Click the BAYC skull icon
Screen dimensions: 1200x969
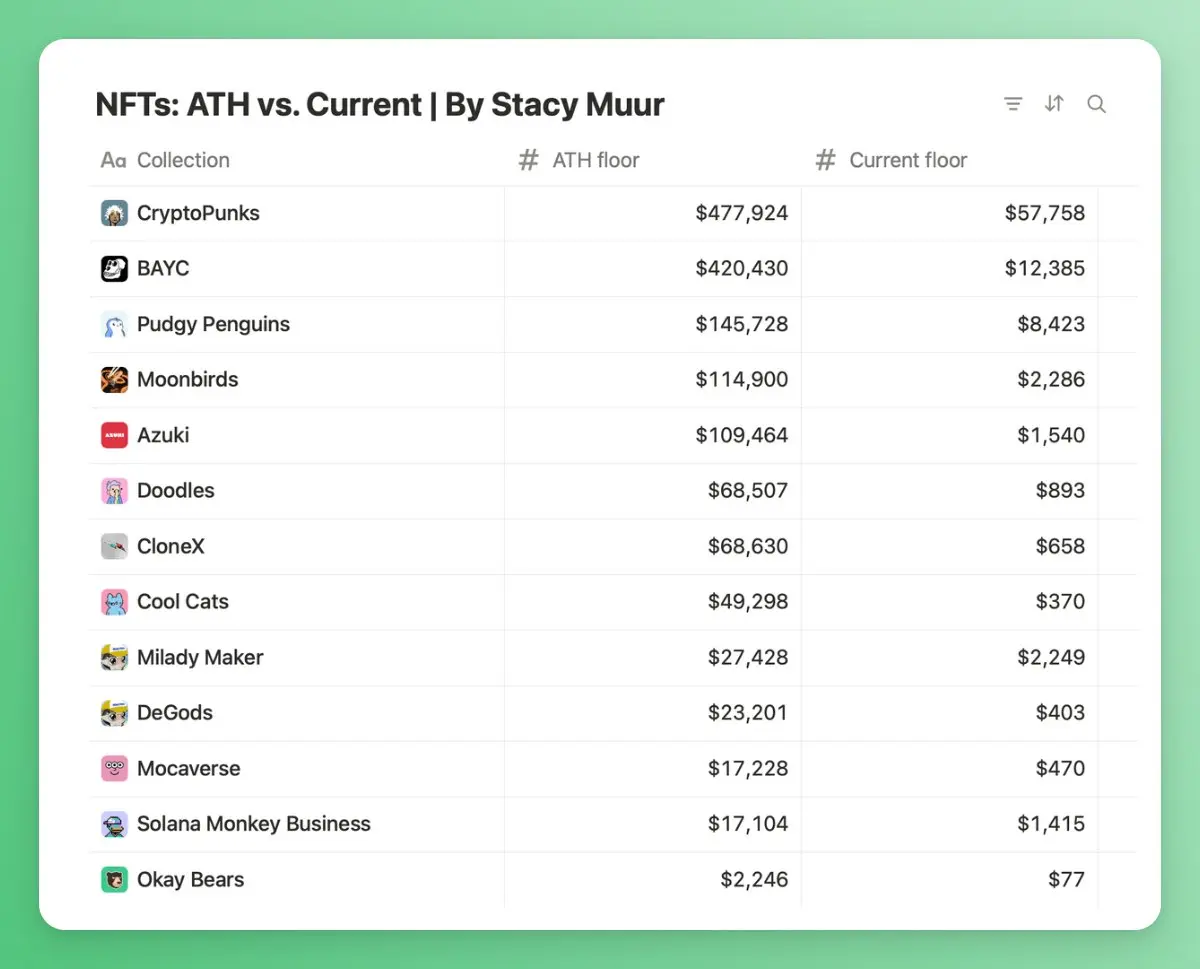click(114, 268)
